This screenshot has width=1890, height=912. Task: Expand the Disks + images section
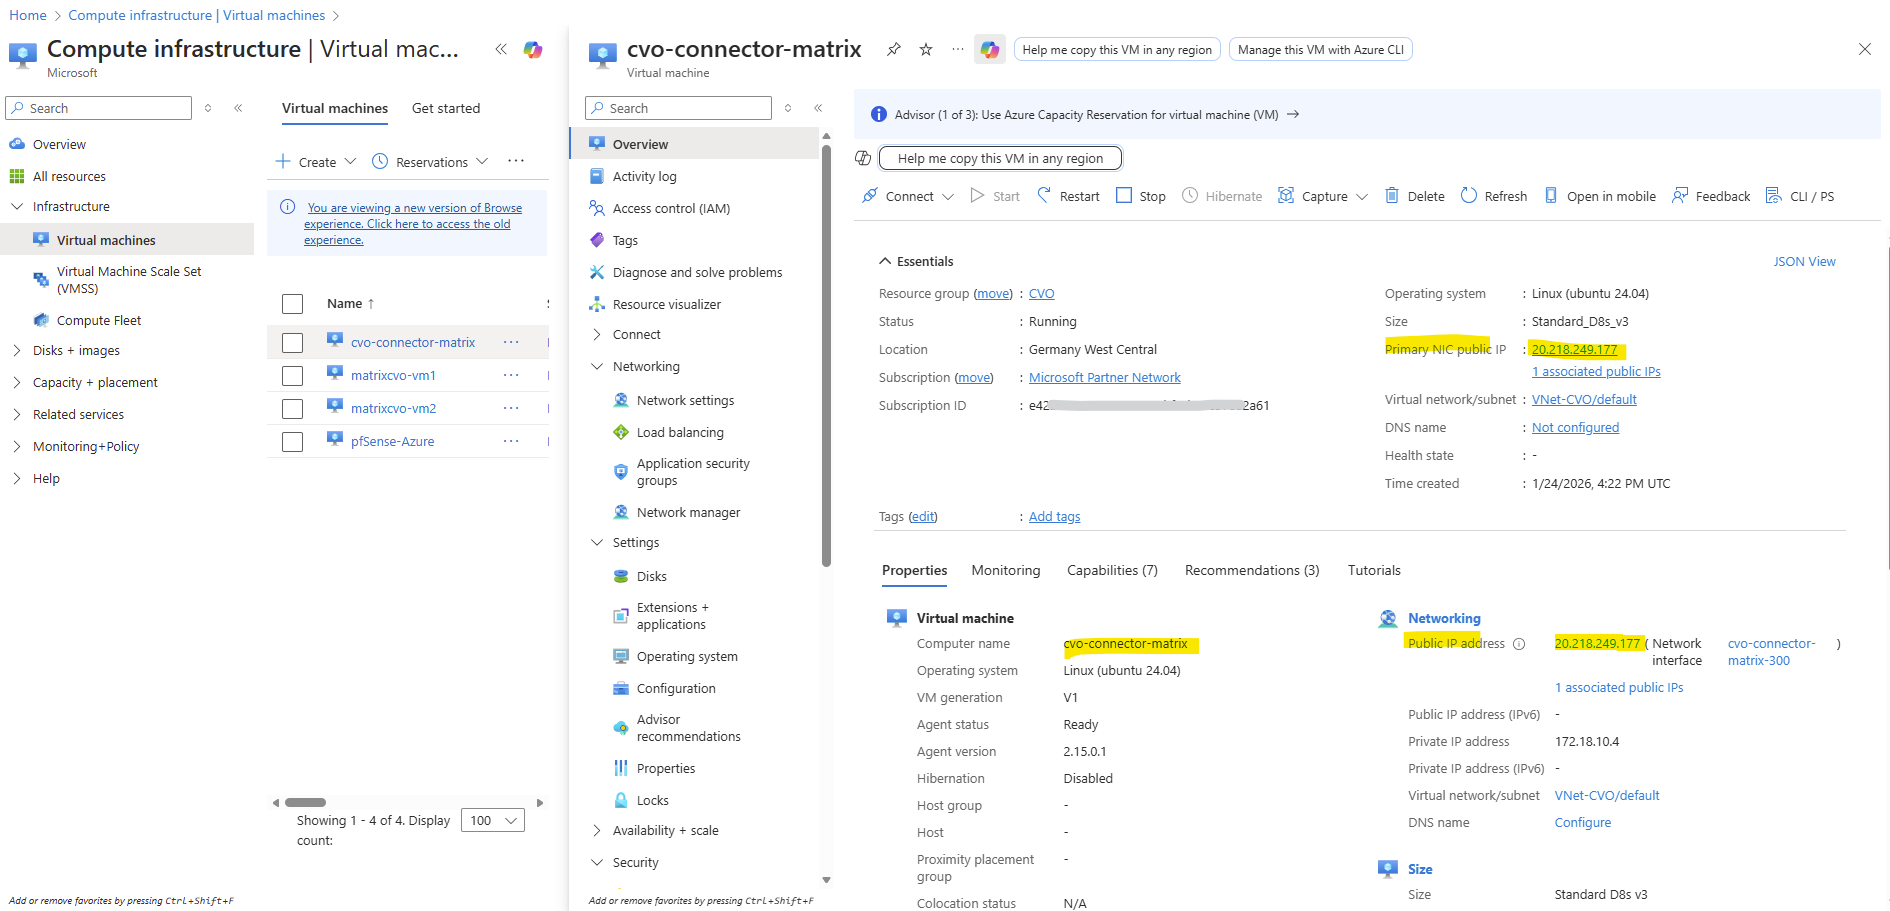pyautogui.click(x=17, y=351)
